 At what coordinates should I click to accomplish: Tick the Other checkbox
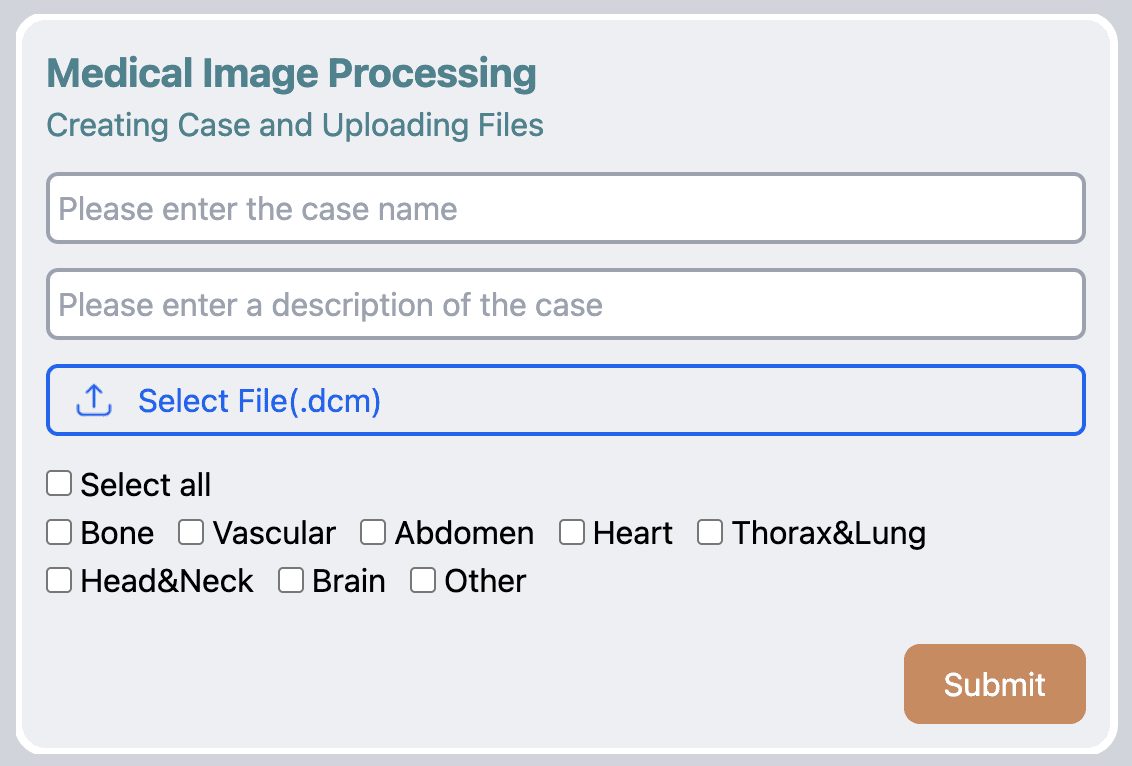[423, 580]
